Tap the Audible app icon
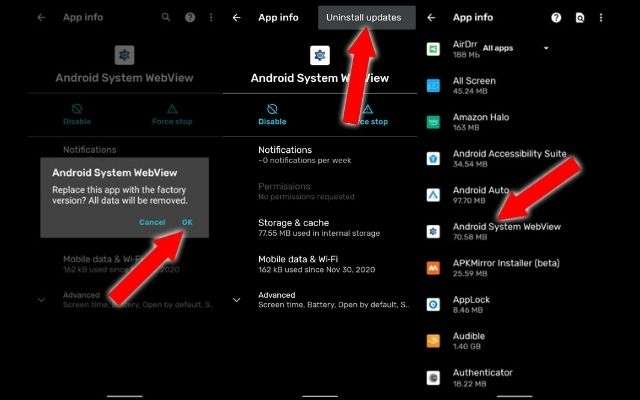The width and height of the screenshot is (640, 400). 433,340
